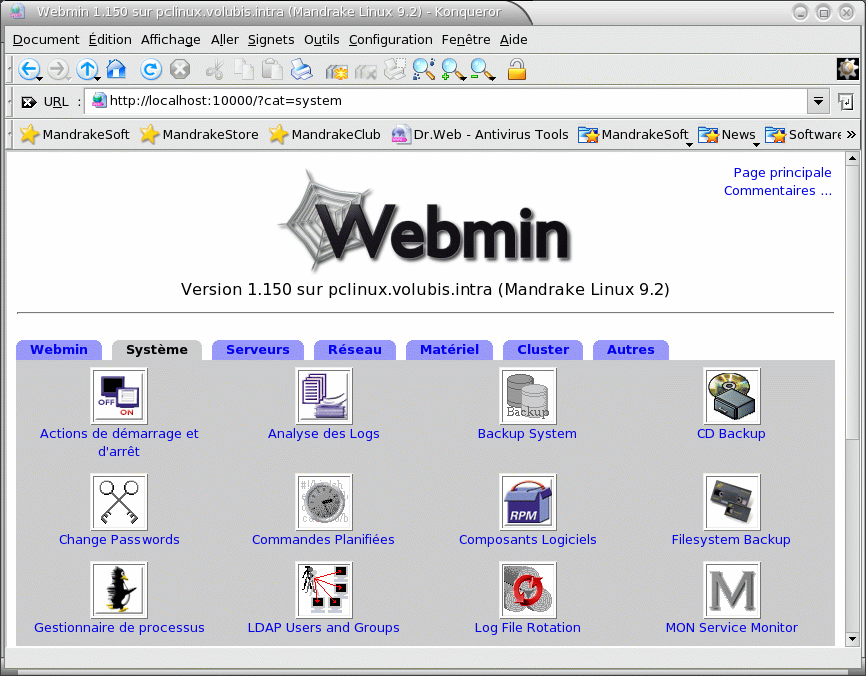Expand the URL history dropdown

(x=819, y=101)
